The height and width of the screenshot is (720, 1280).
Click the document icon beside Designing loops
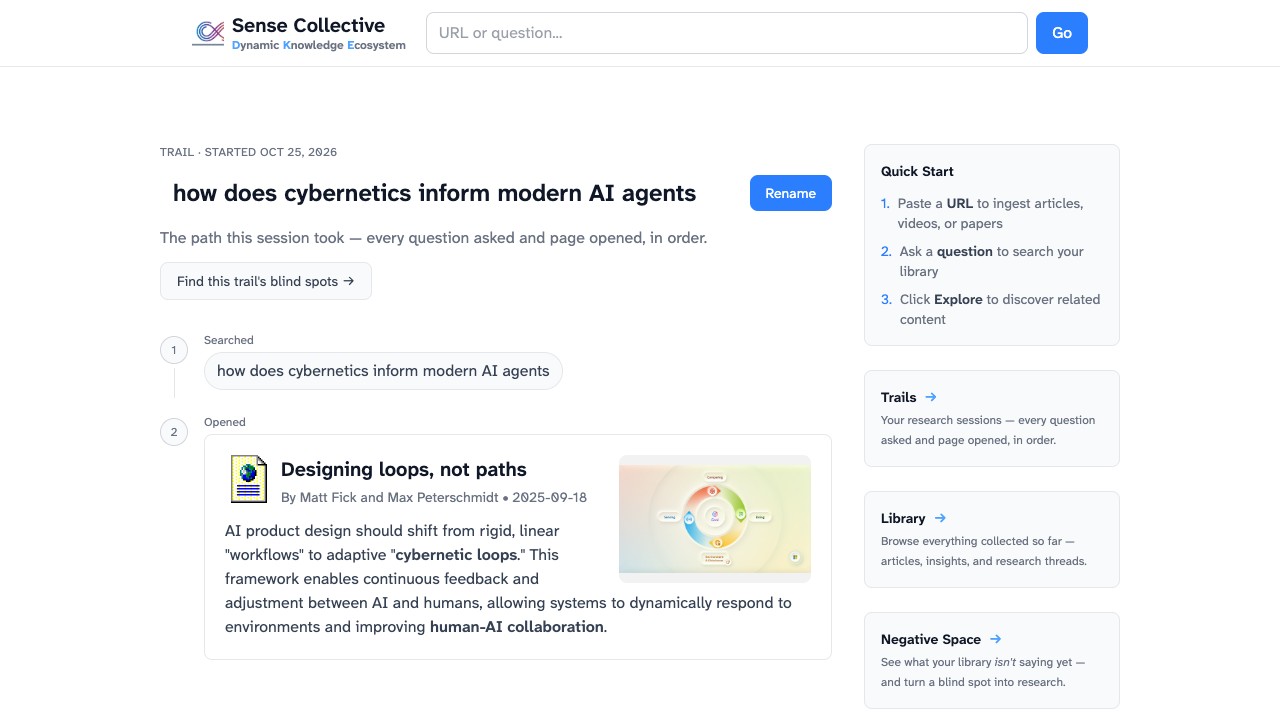pyautogui.click(x=249, y=479)
